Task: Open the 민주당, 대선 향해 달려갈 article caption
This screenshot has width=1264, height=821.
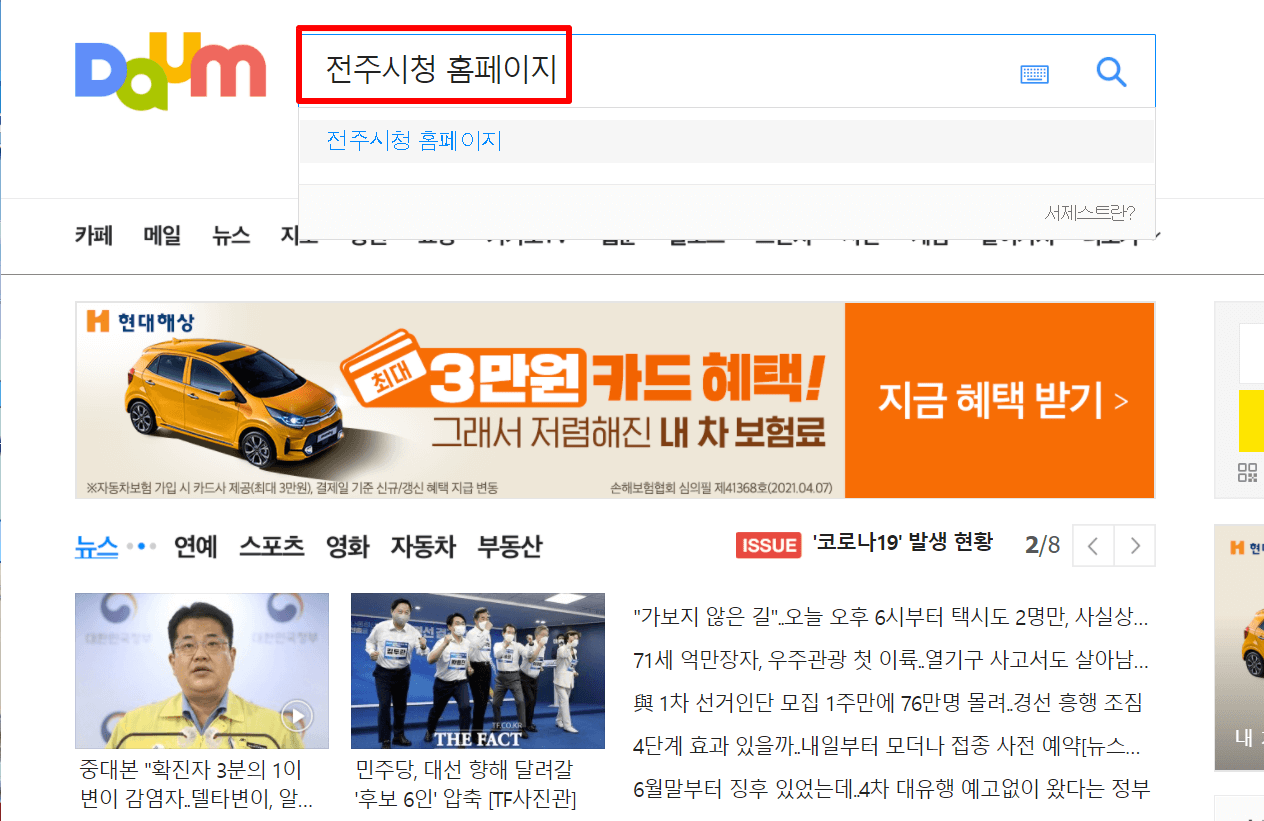Action: click(467, 785)
